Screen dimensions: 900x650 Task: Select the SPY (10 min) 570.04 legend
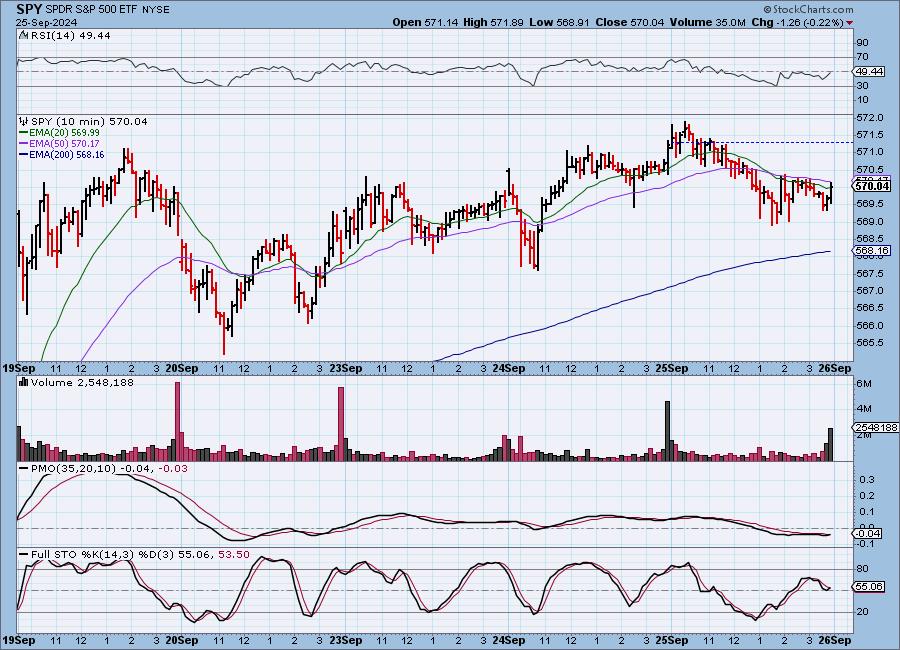tap(89, 121)
